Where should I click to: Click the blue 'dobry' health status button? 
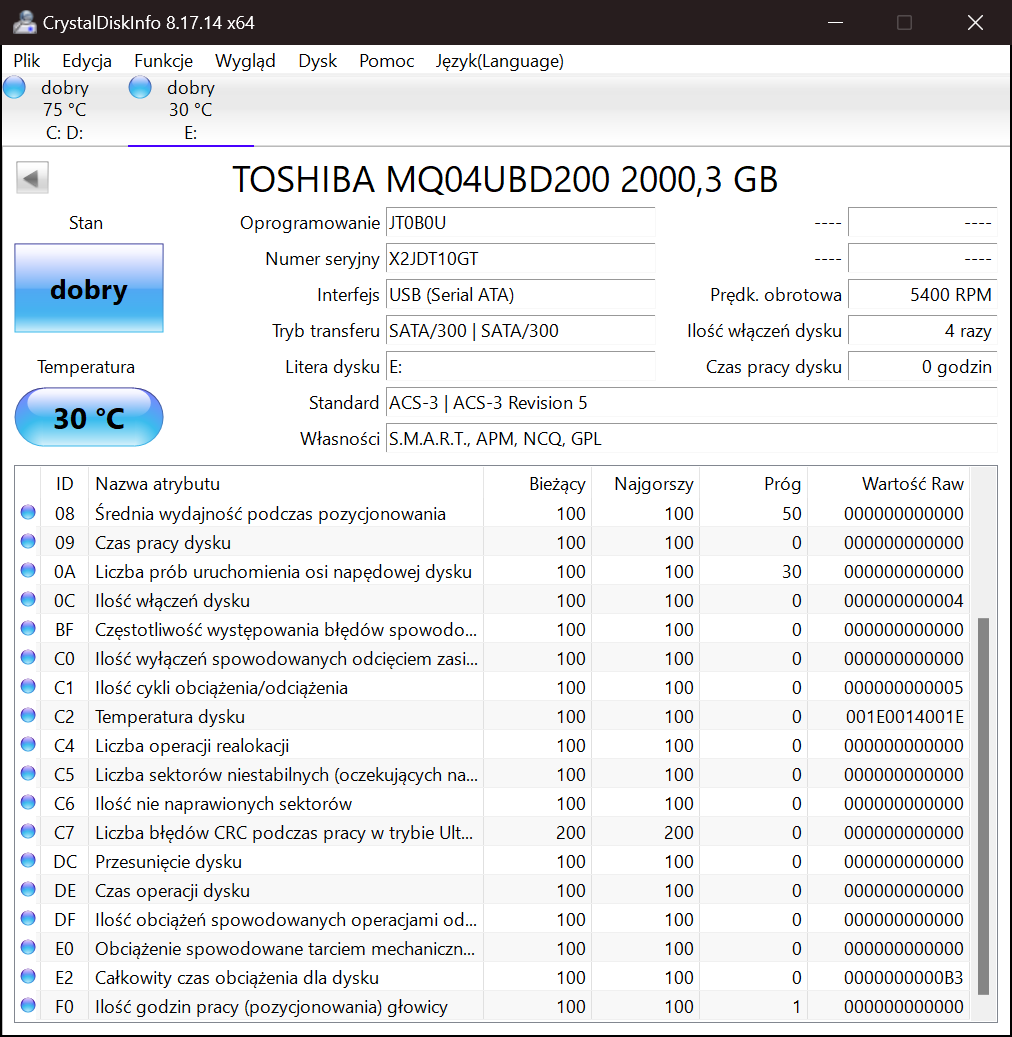tap(89, 288)
